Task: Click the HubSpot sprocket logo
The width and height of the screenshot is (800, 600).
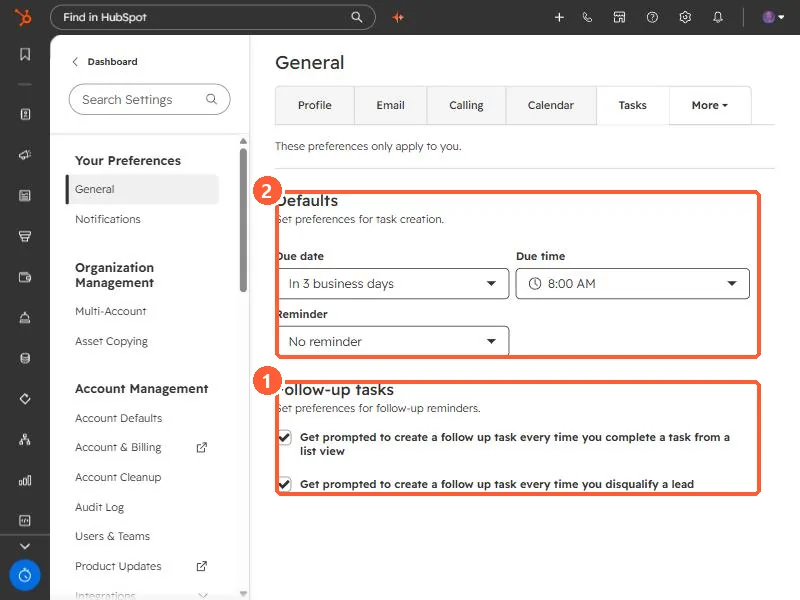Action: click(x=23, y=17)
